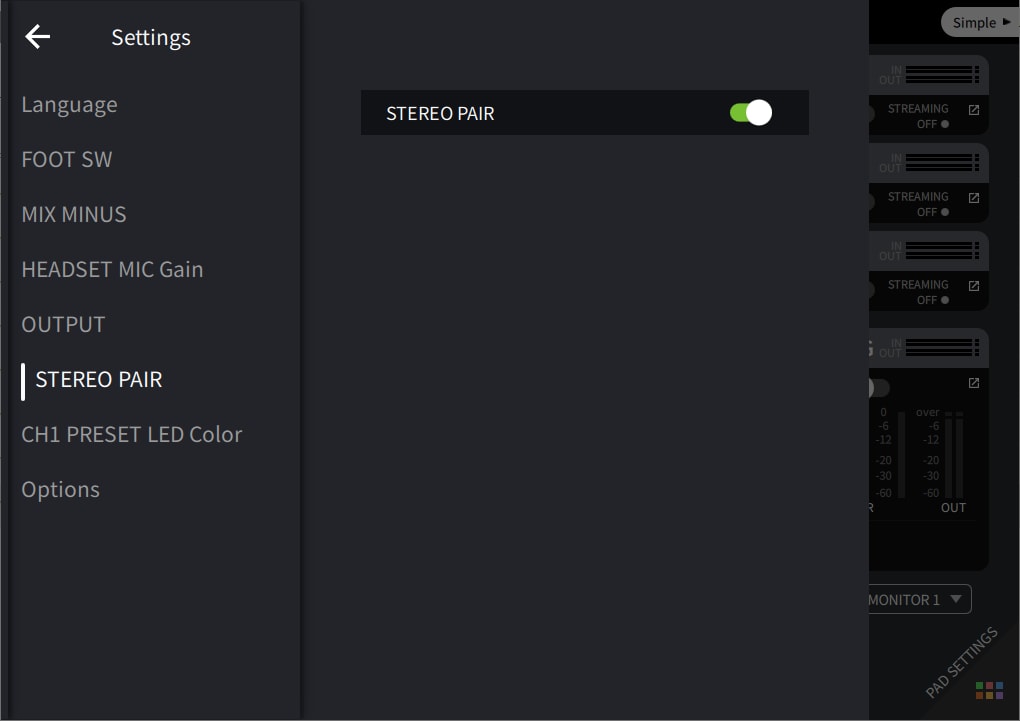Go to MIX MINUS settings
Screen dimensions: 1020x721
[74, 215]
